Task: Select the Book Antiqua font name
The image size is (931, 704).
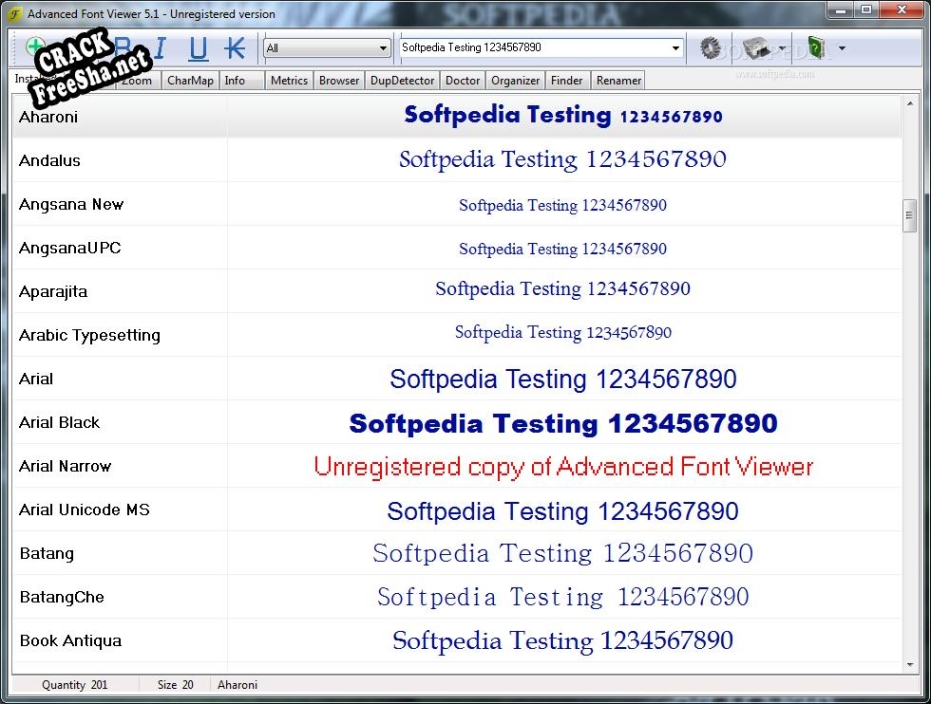Action: [x=70, y=641]
